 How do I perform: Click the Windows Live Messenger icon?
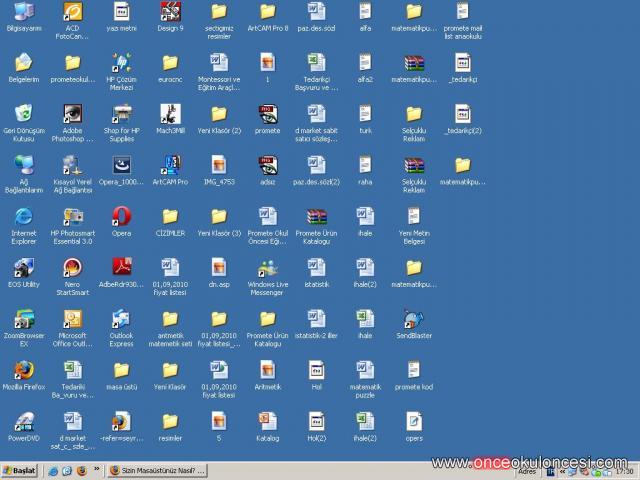click(x=267, y=268)
